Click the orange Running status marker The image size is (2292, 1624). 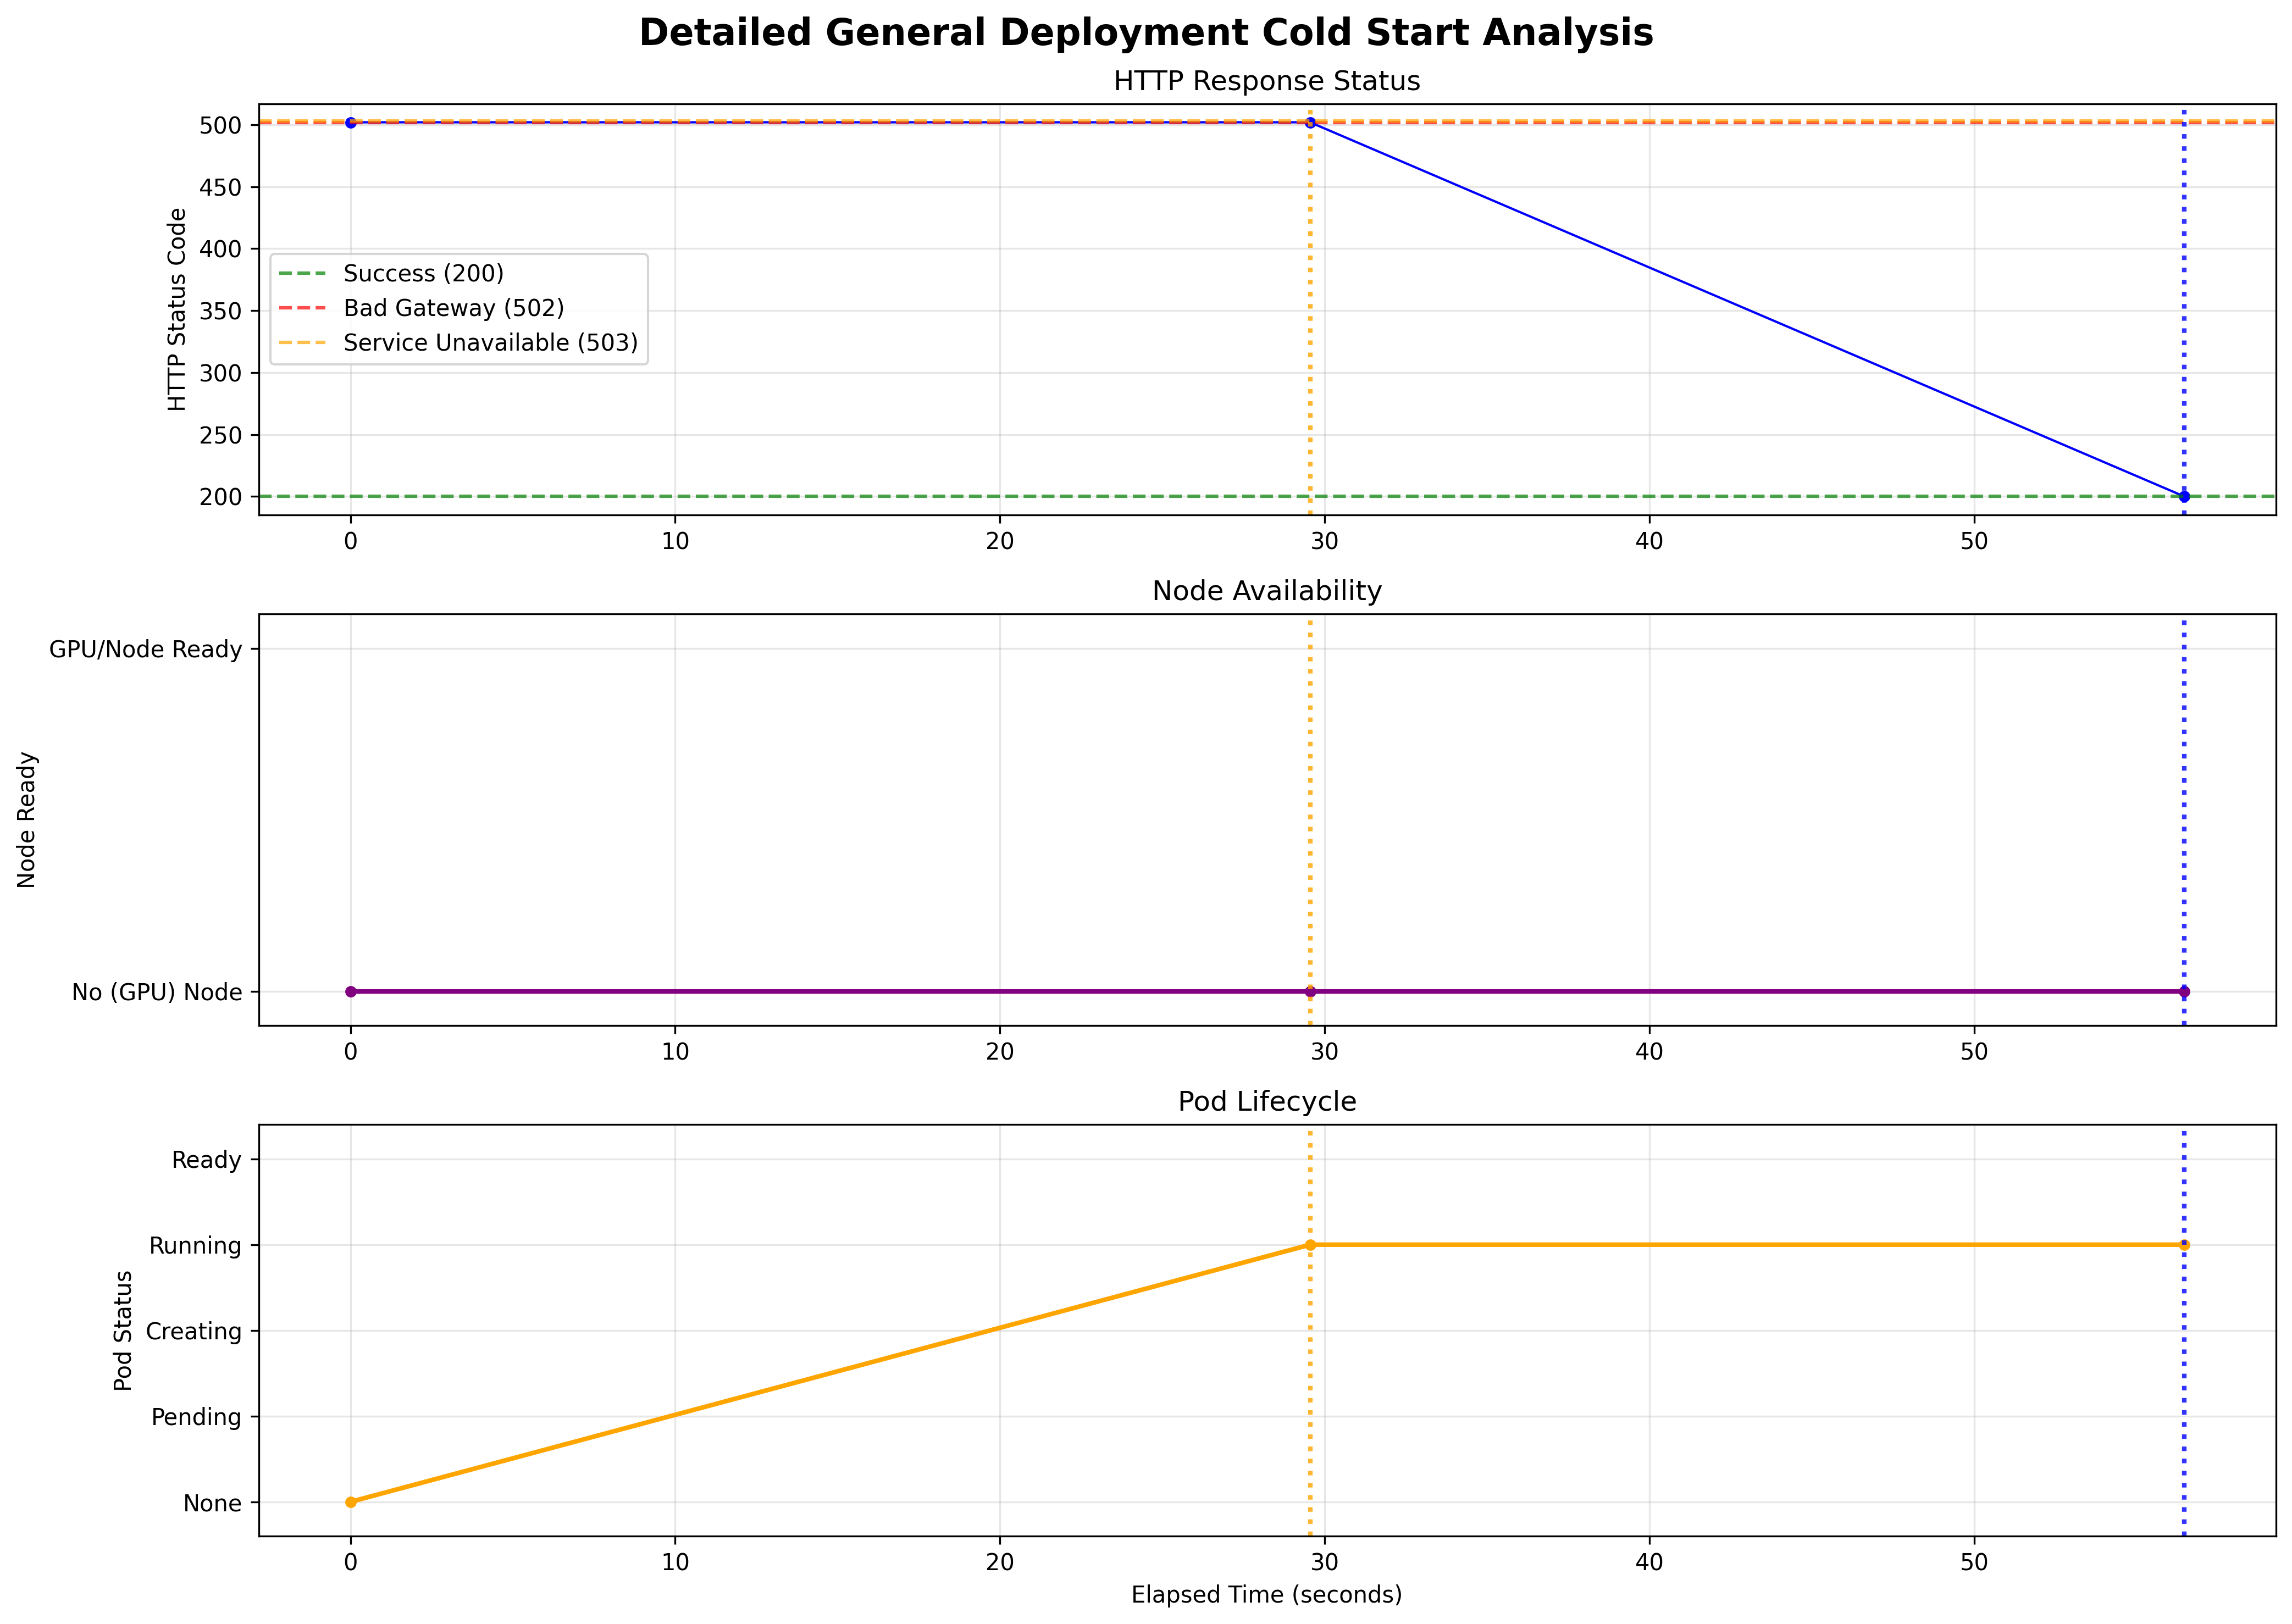click(1310, 1246)
